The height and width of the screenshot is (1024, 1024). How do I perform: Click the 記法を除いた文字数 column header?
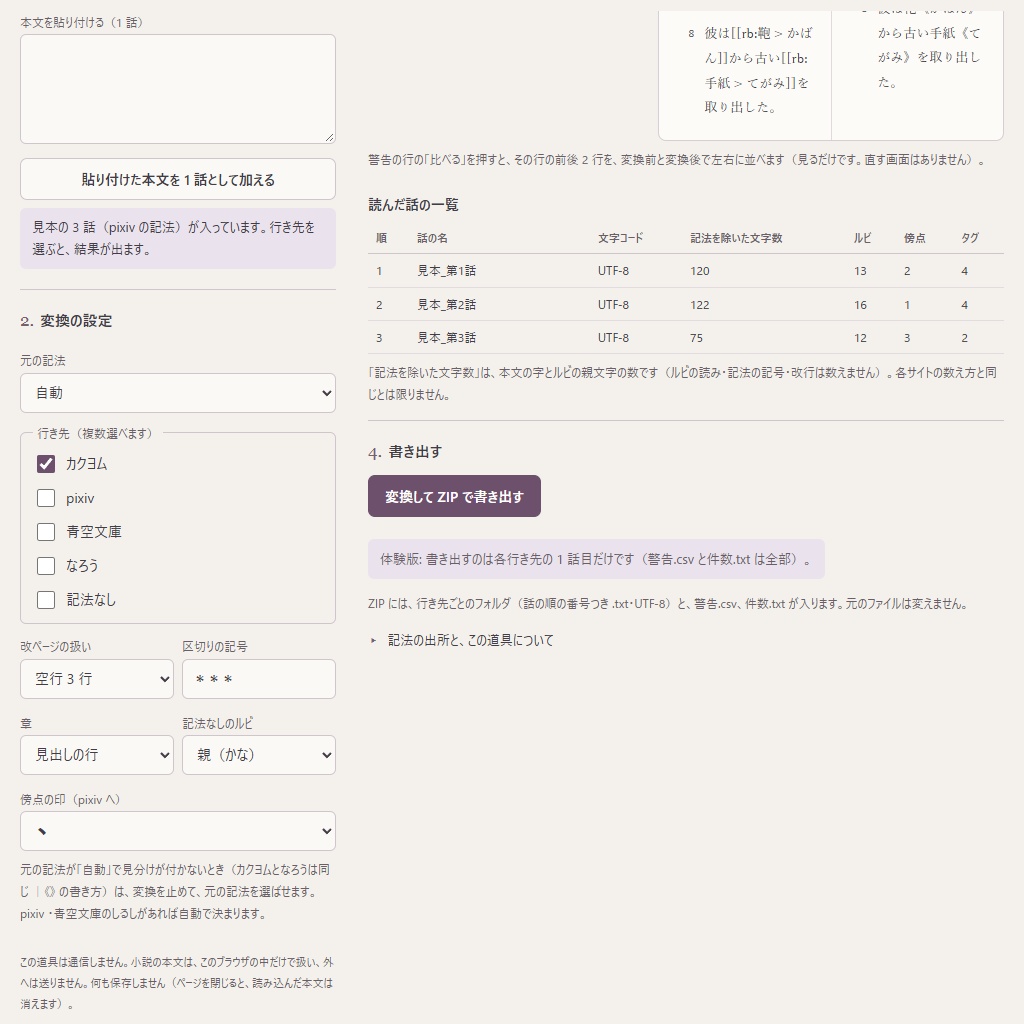pyautogui.click(x=736, y=238)
